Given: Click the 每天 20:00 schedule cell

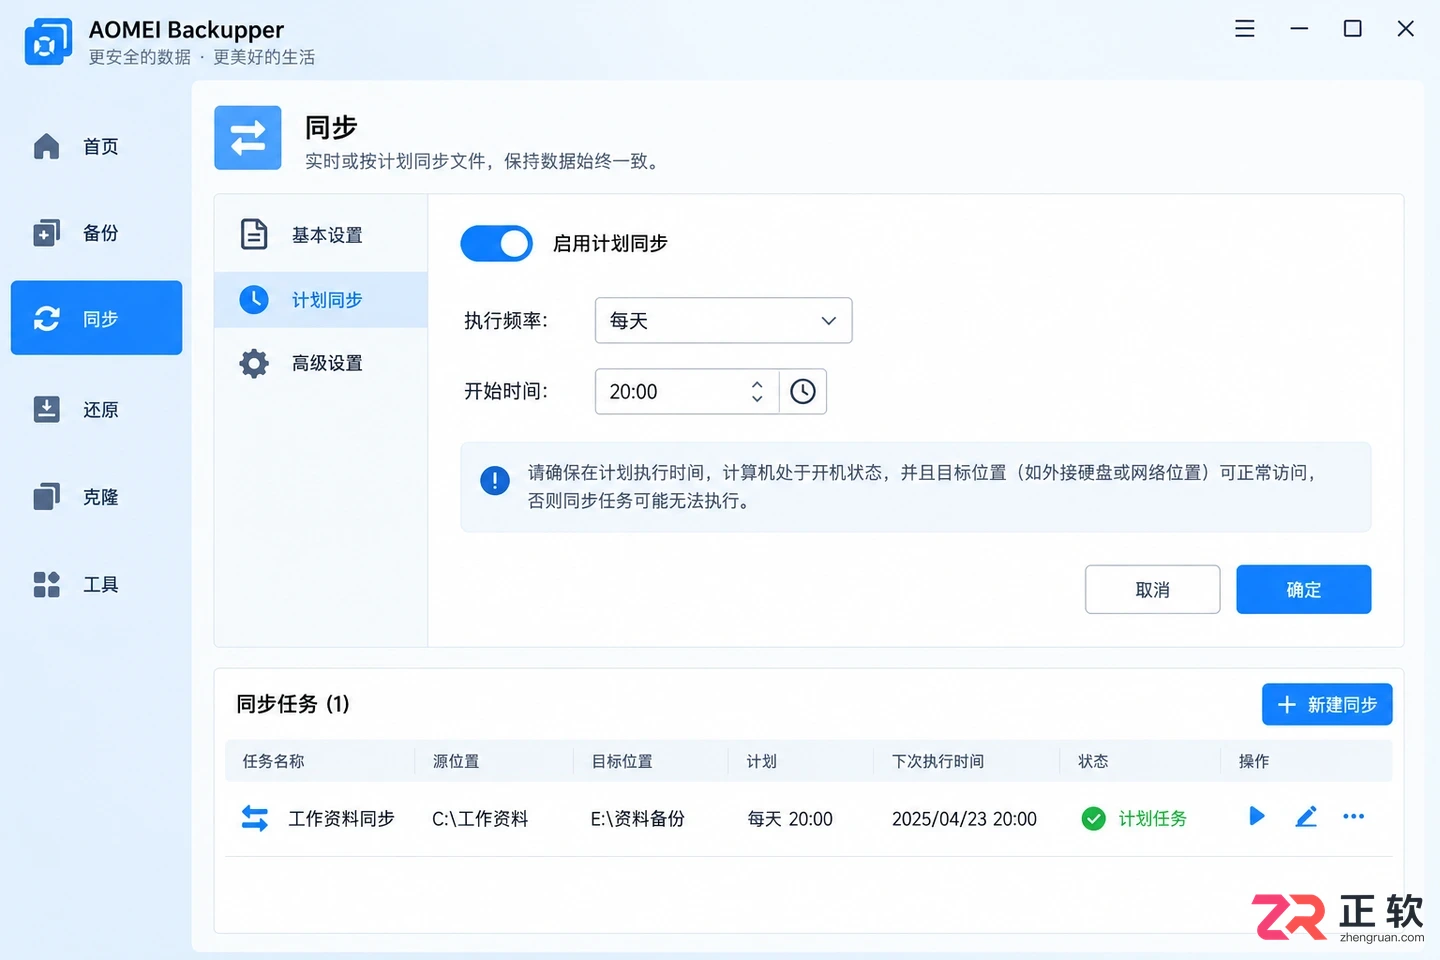Looking at the screenshot, I should point(790,819).
